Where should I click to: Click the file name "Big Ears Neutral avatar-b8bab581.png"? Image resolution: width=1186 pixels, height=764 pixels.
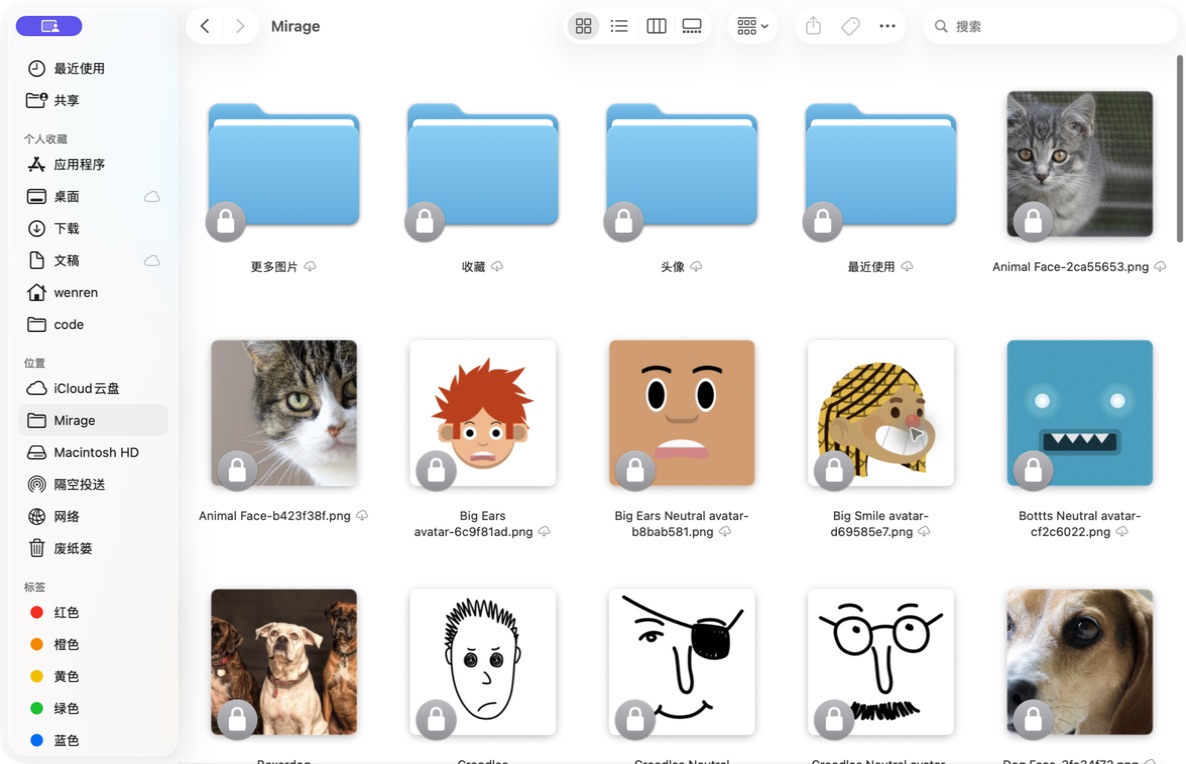(x=681, y=523)
